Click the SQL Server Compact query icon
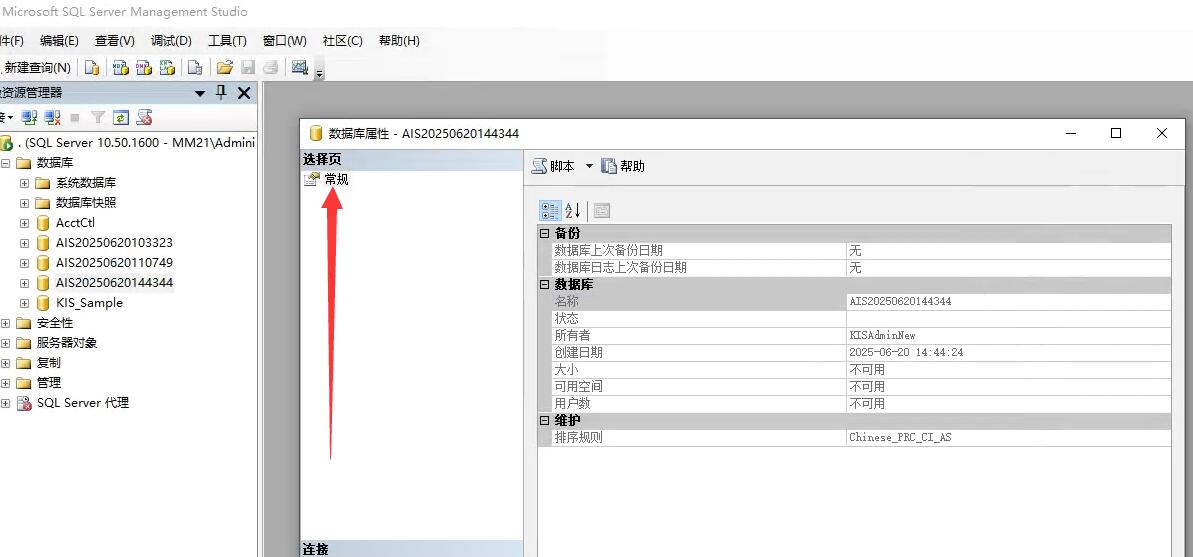The image size is (1193, 557). click(x=195, y=68)
